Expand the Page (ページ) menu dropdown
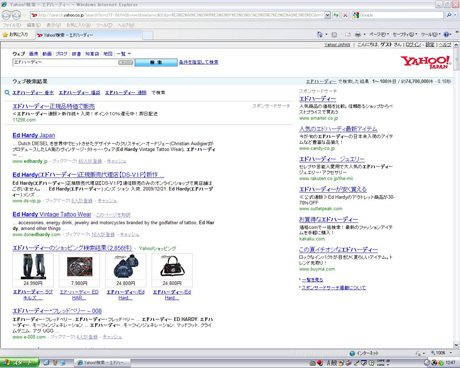This screenshot has width=460, height=368. [379, 34]
